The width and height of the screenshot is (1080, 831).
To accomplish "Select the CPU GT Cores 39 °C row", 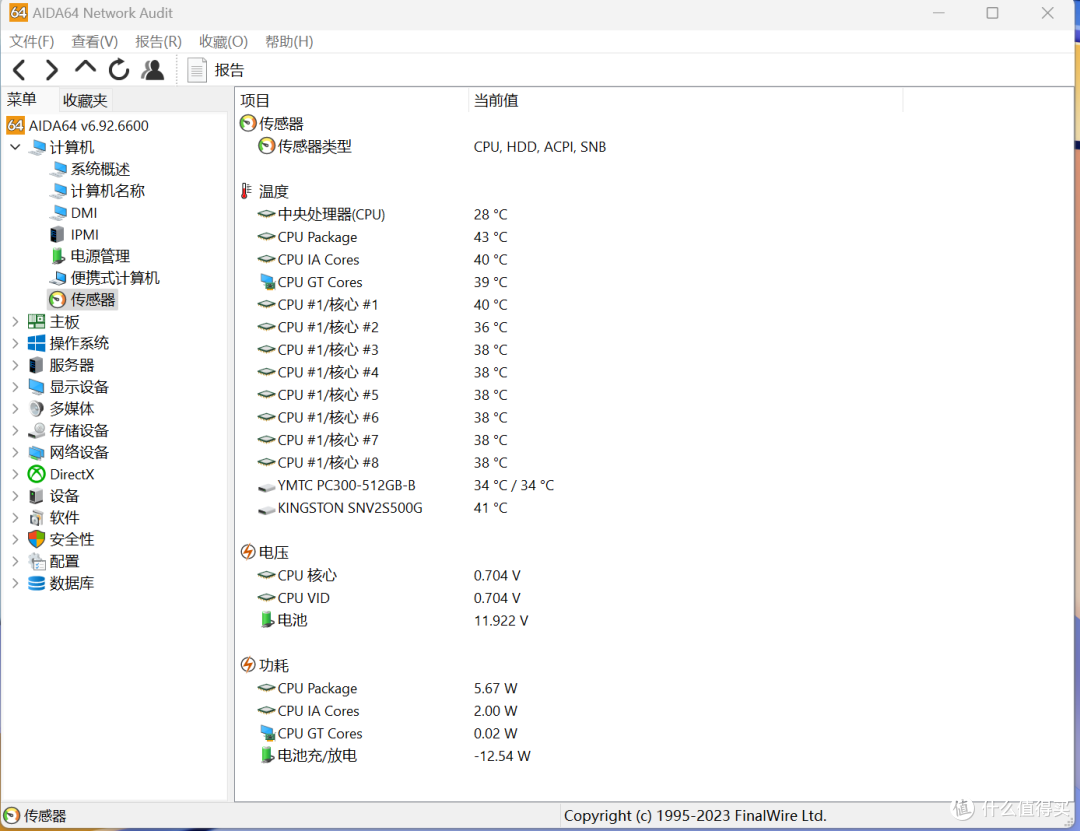I will click(x=382, y=282).
